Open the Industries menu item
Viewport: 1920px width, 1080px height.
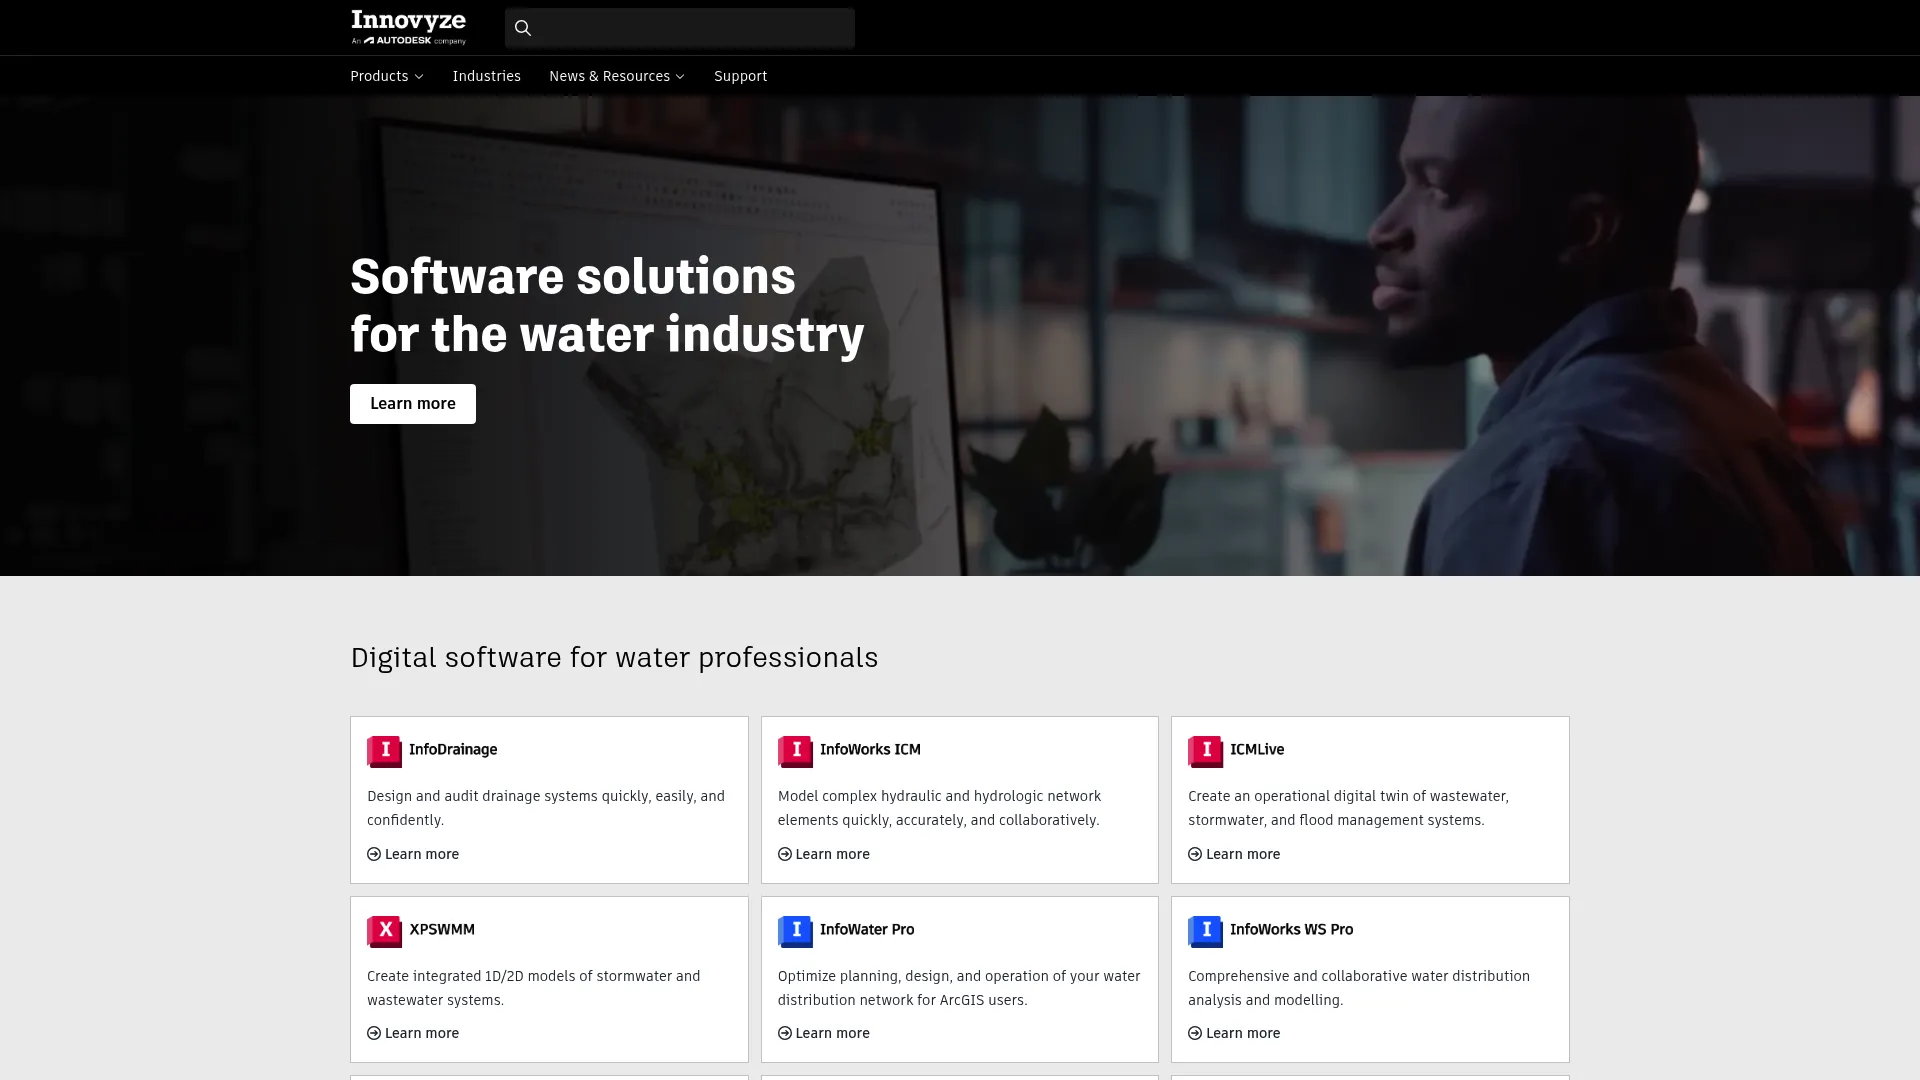coord(486,76)
